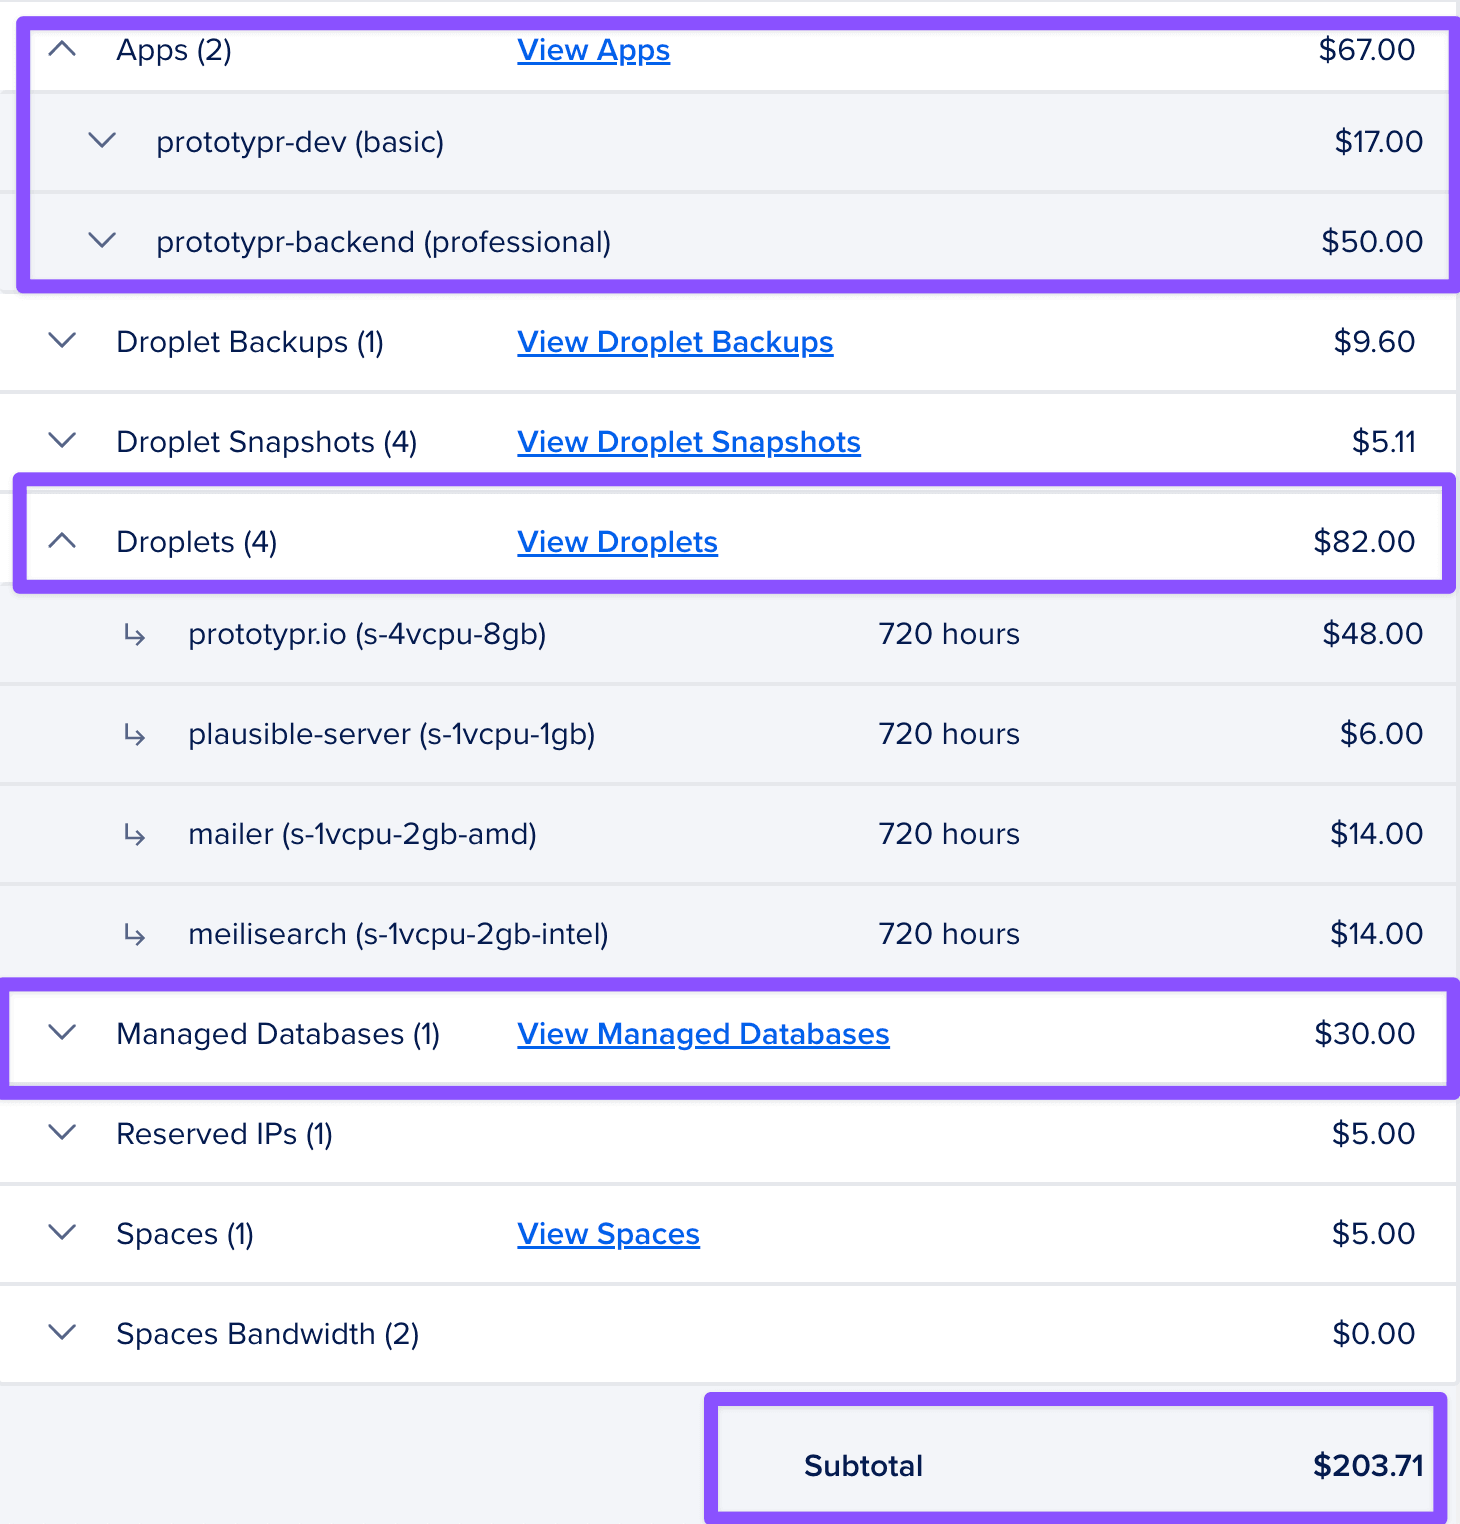This screenshot has height=1524, width=1460.
Task: Click View Managed Databases
Action: point(703,1034)
